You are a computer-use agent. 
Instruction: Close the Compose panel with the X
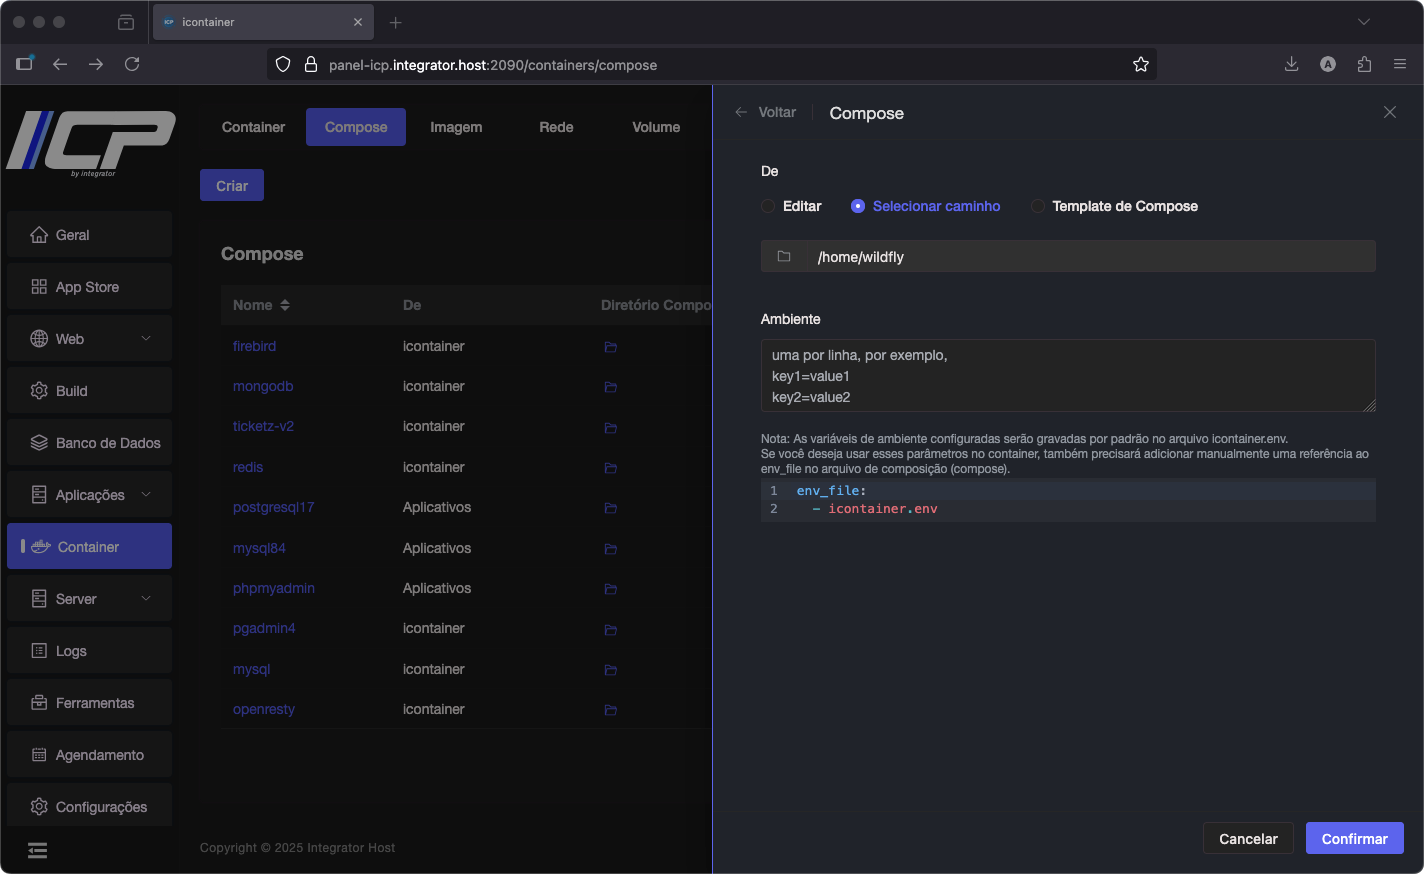pos(1389,113)
